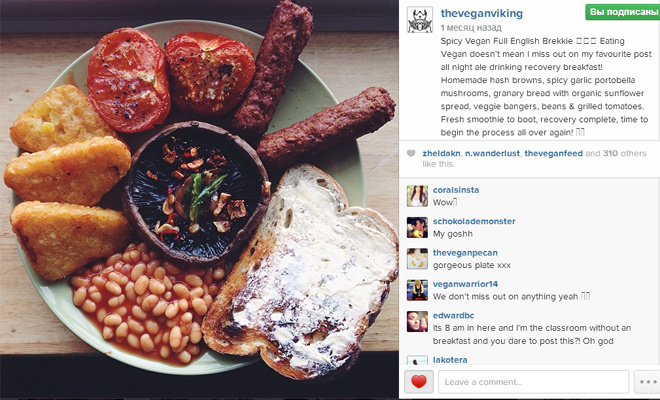Toggle the green Вы подписаны follow button
Screen dimensions: 660x400
[x=623, y=12]
